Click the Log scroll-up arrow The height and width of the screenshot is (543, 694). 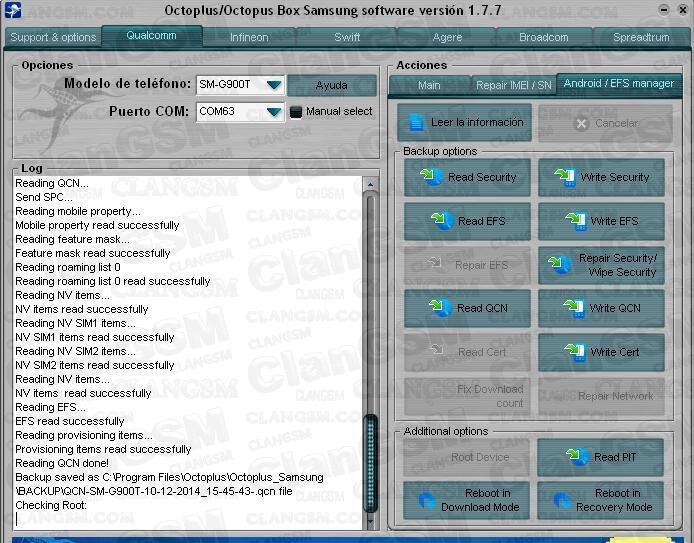371,185
